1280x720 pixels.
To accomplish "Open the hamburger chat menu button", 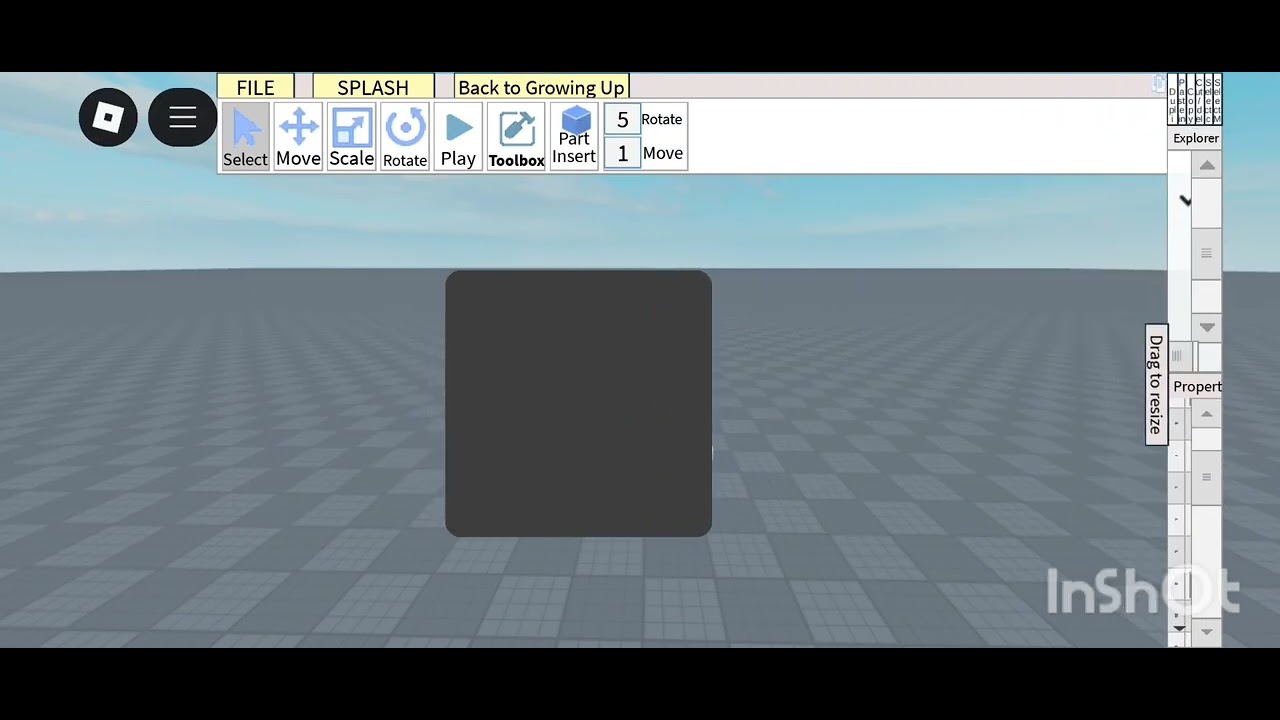I will coord(182,118).
